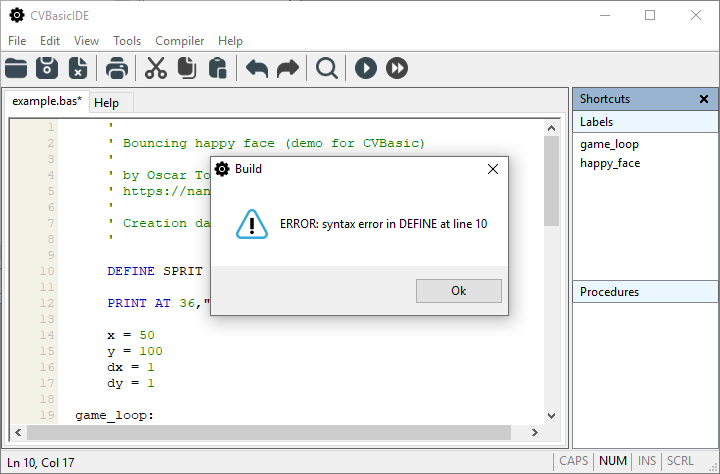Click the NUM status bar indicator

(x=613, y=461)
